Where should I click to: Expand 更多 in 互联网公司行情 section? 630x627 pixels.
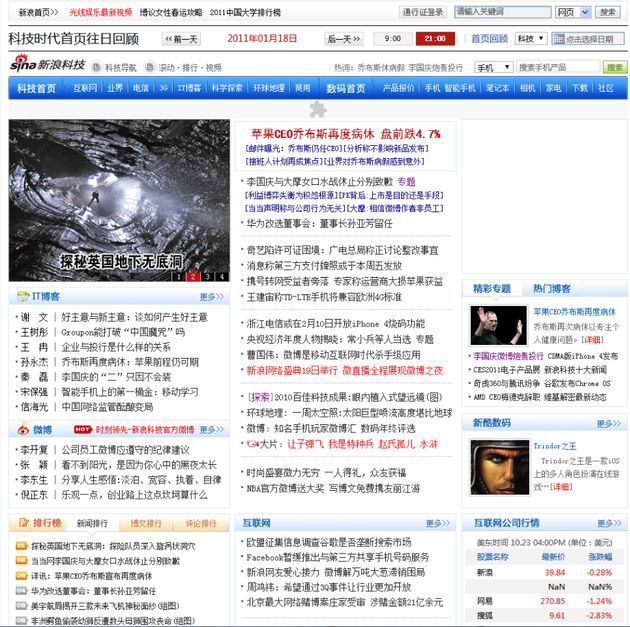coord(610,523)
